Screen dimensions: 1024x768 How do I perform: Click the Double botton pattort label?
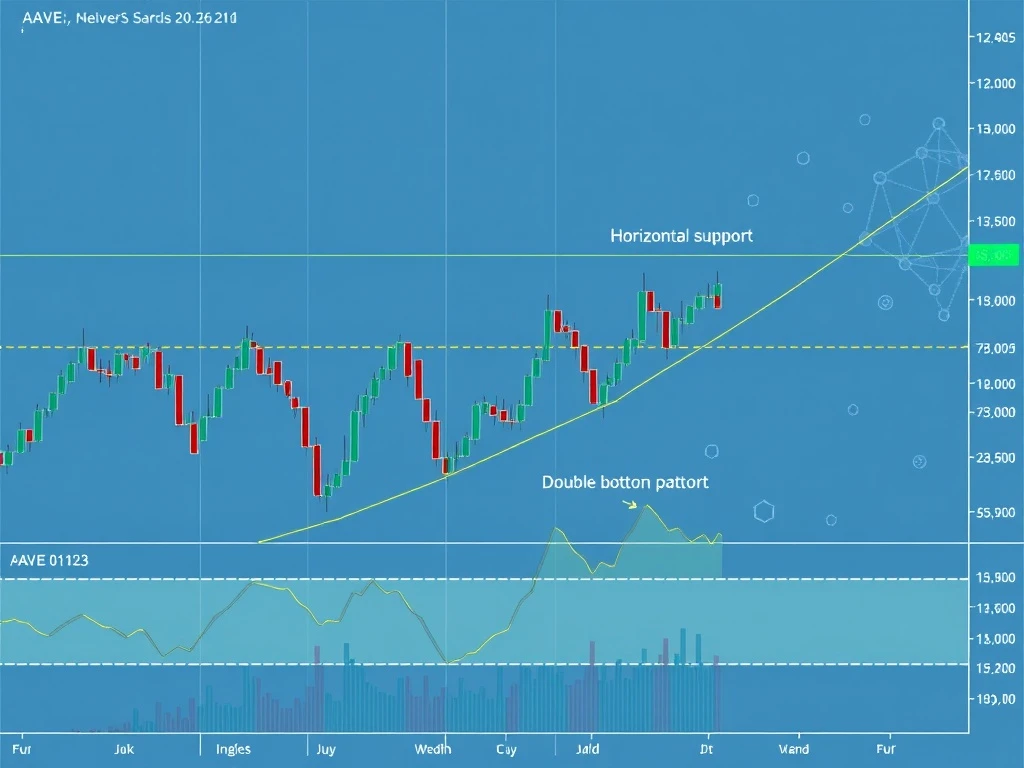coord(625,481)
